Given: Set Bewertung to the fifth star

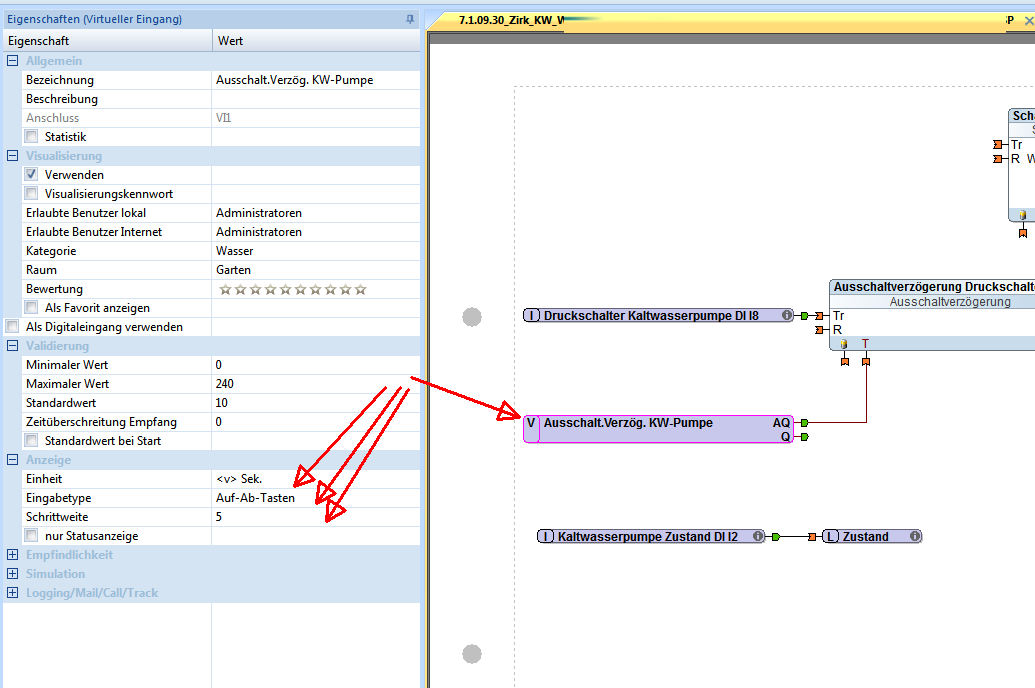Looking at the screenshot, I should pyautogui.click(x=285, y=289).
